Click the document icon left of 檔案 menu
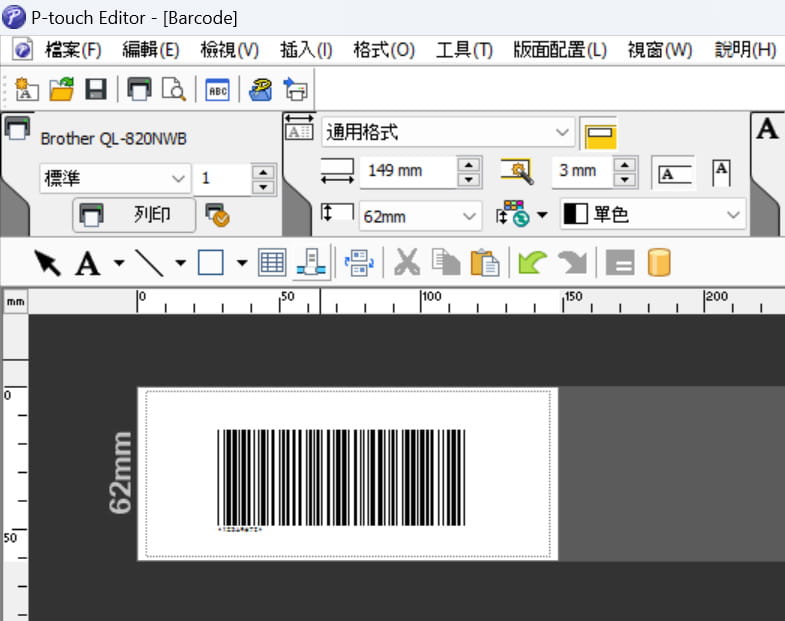The height and width of the screenshot is (621, 785). pyautogui.click(x=23, y=50)
